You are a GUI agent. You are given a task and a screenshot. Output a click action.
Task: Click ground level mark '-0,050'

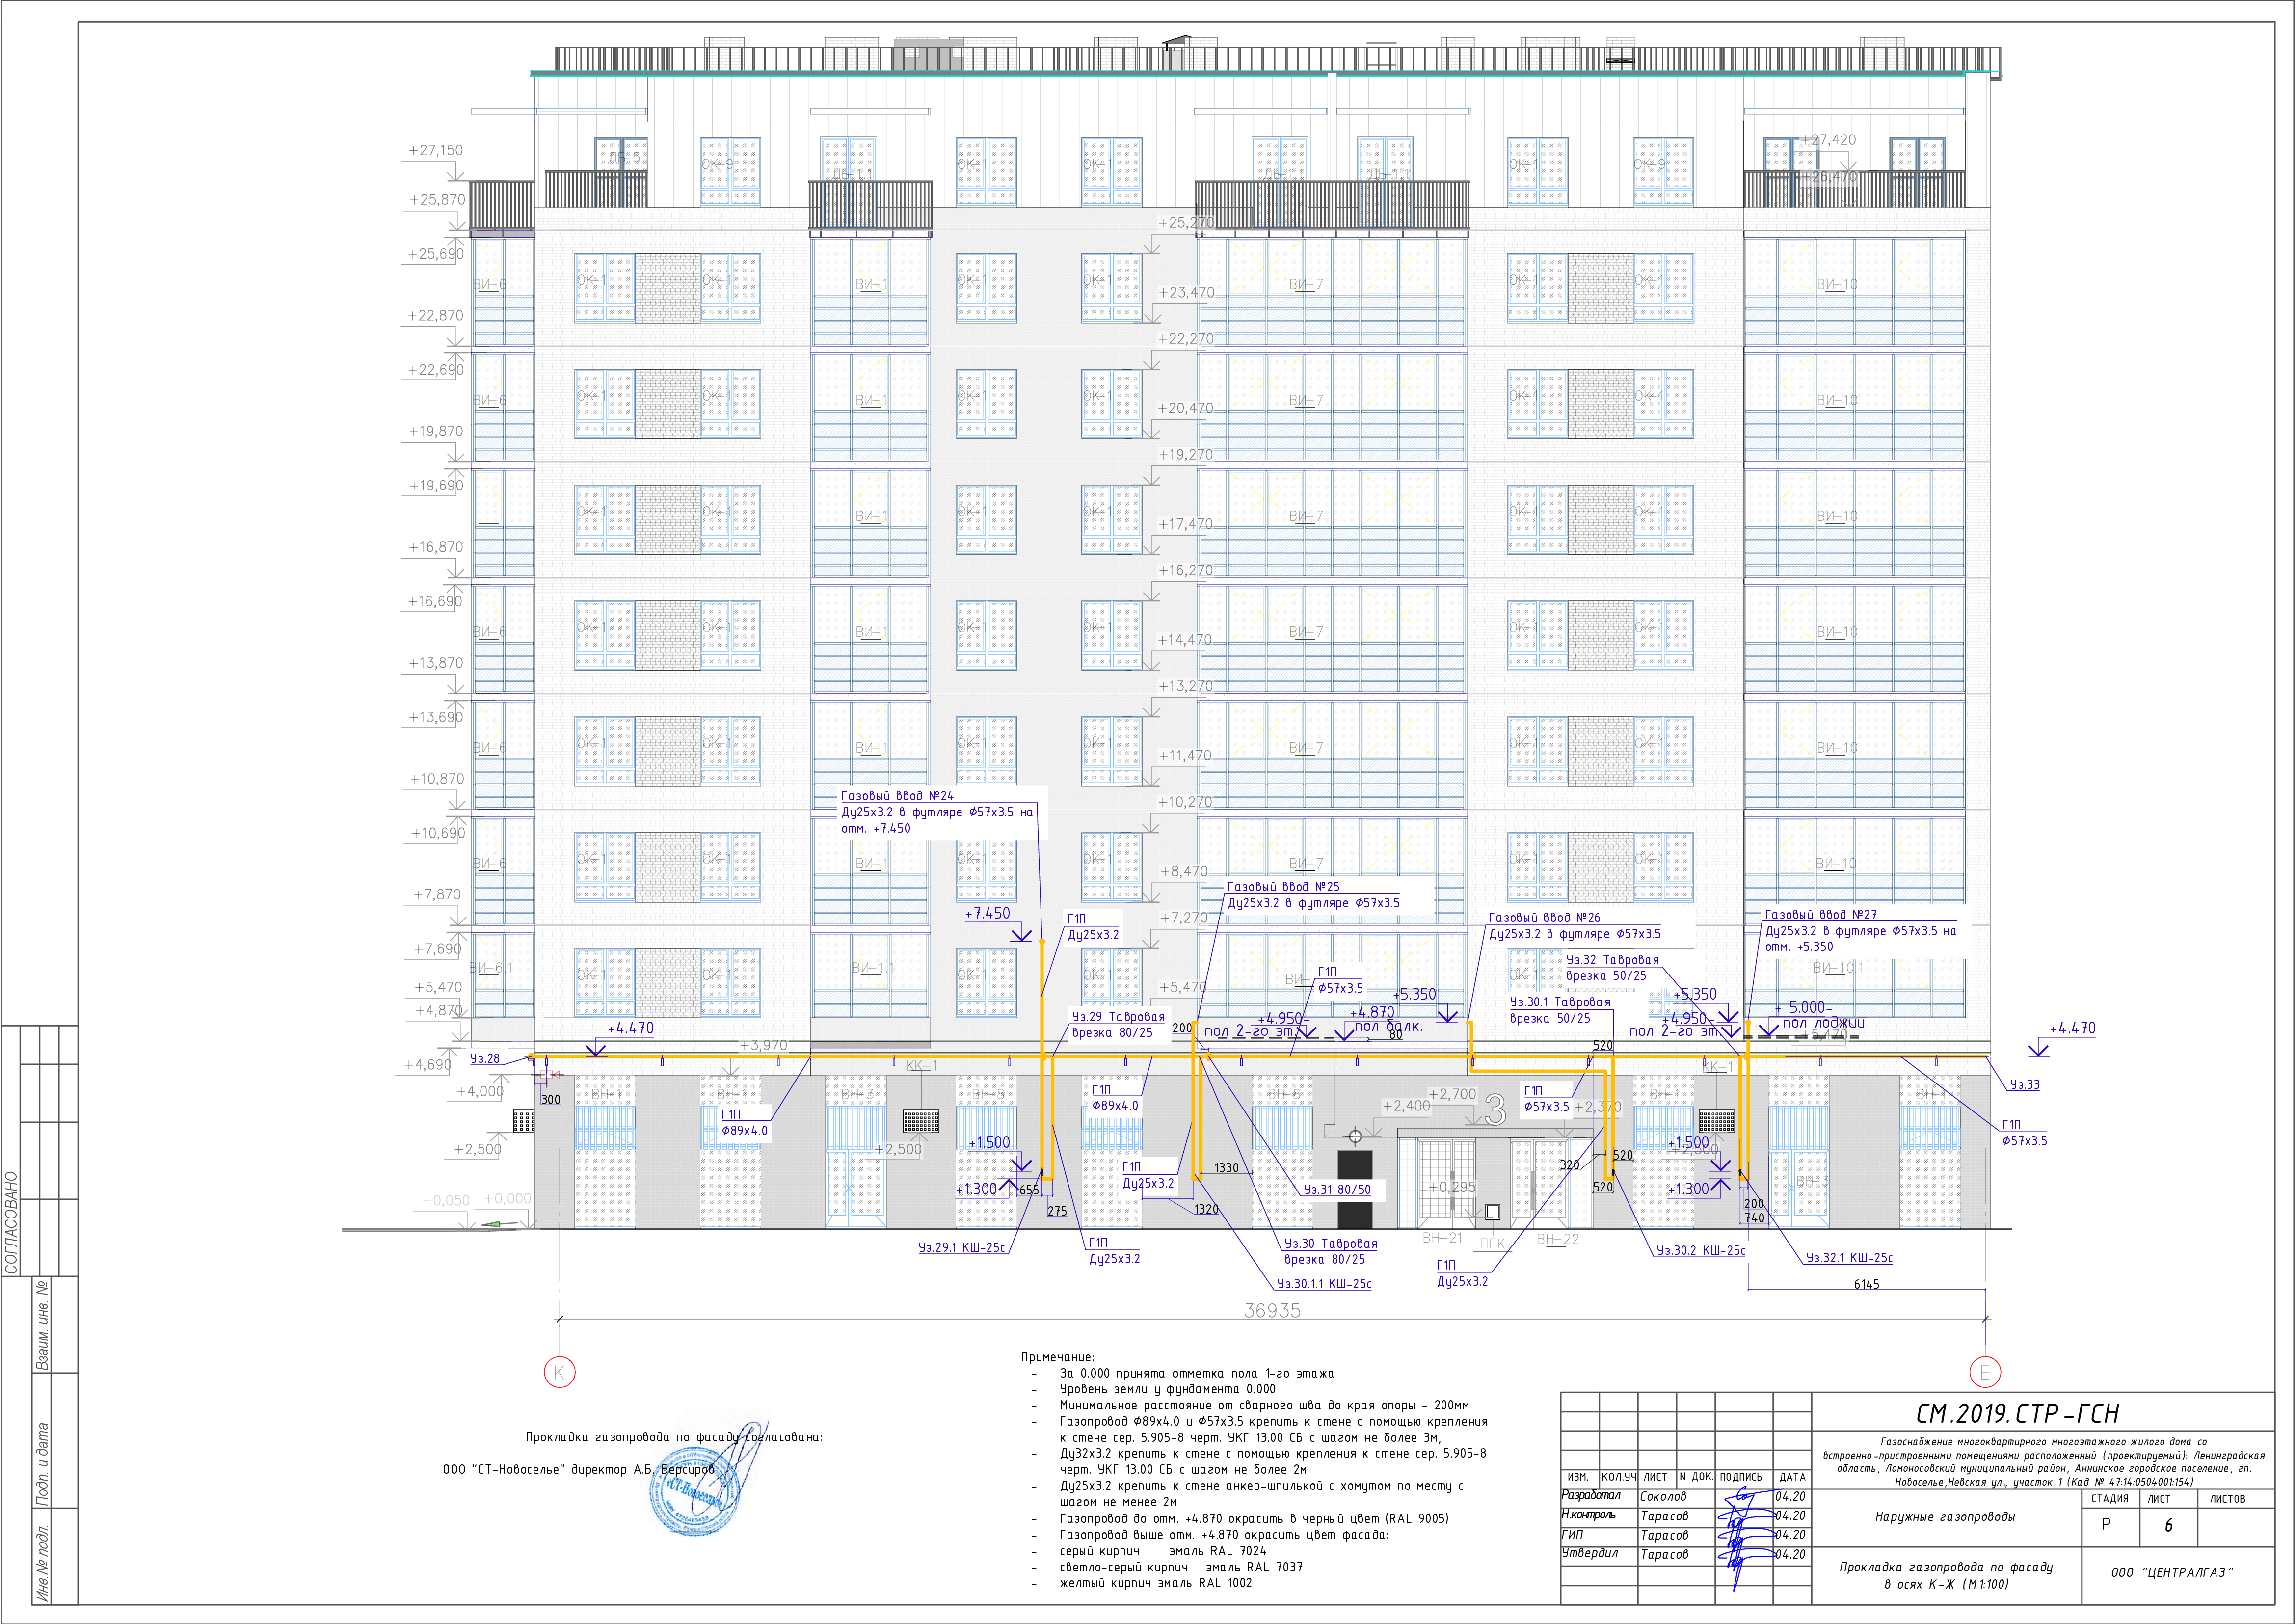(x=446, y=1200)
